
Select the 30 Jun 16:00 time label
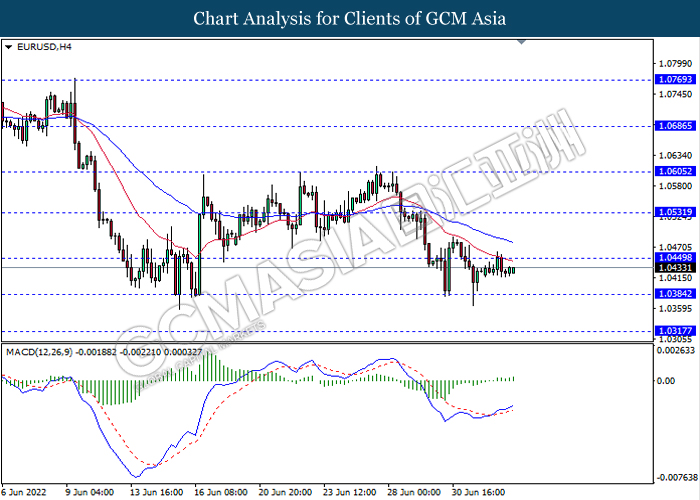tap(478, 492)
